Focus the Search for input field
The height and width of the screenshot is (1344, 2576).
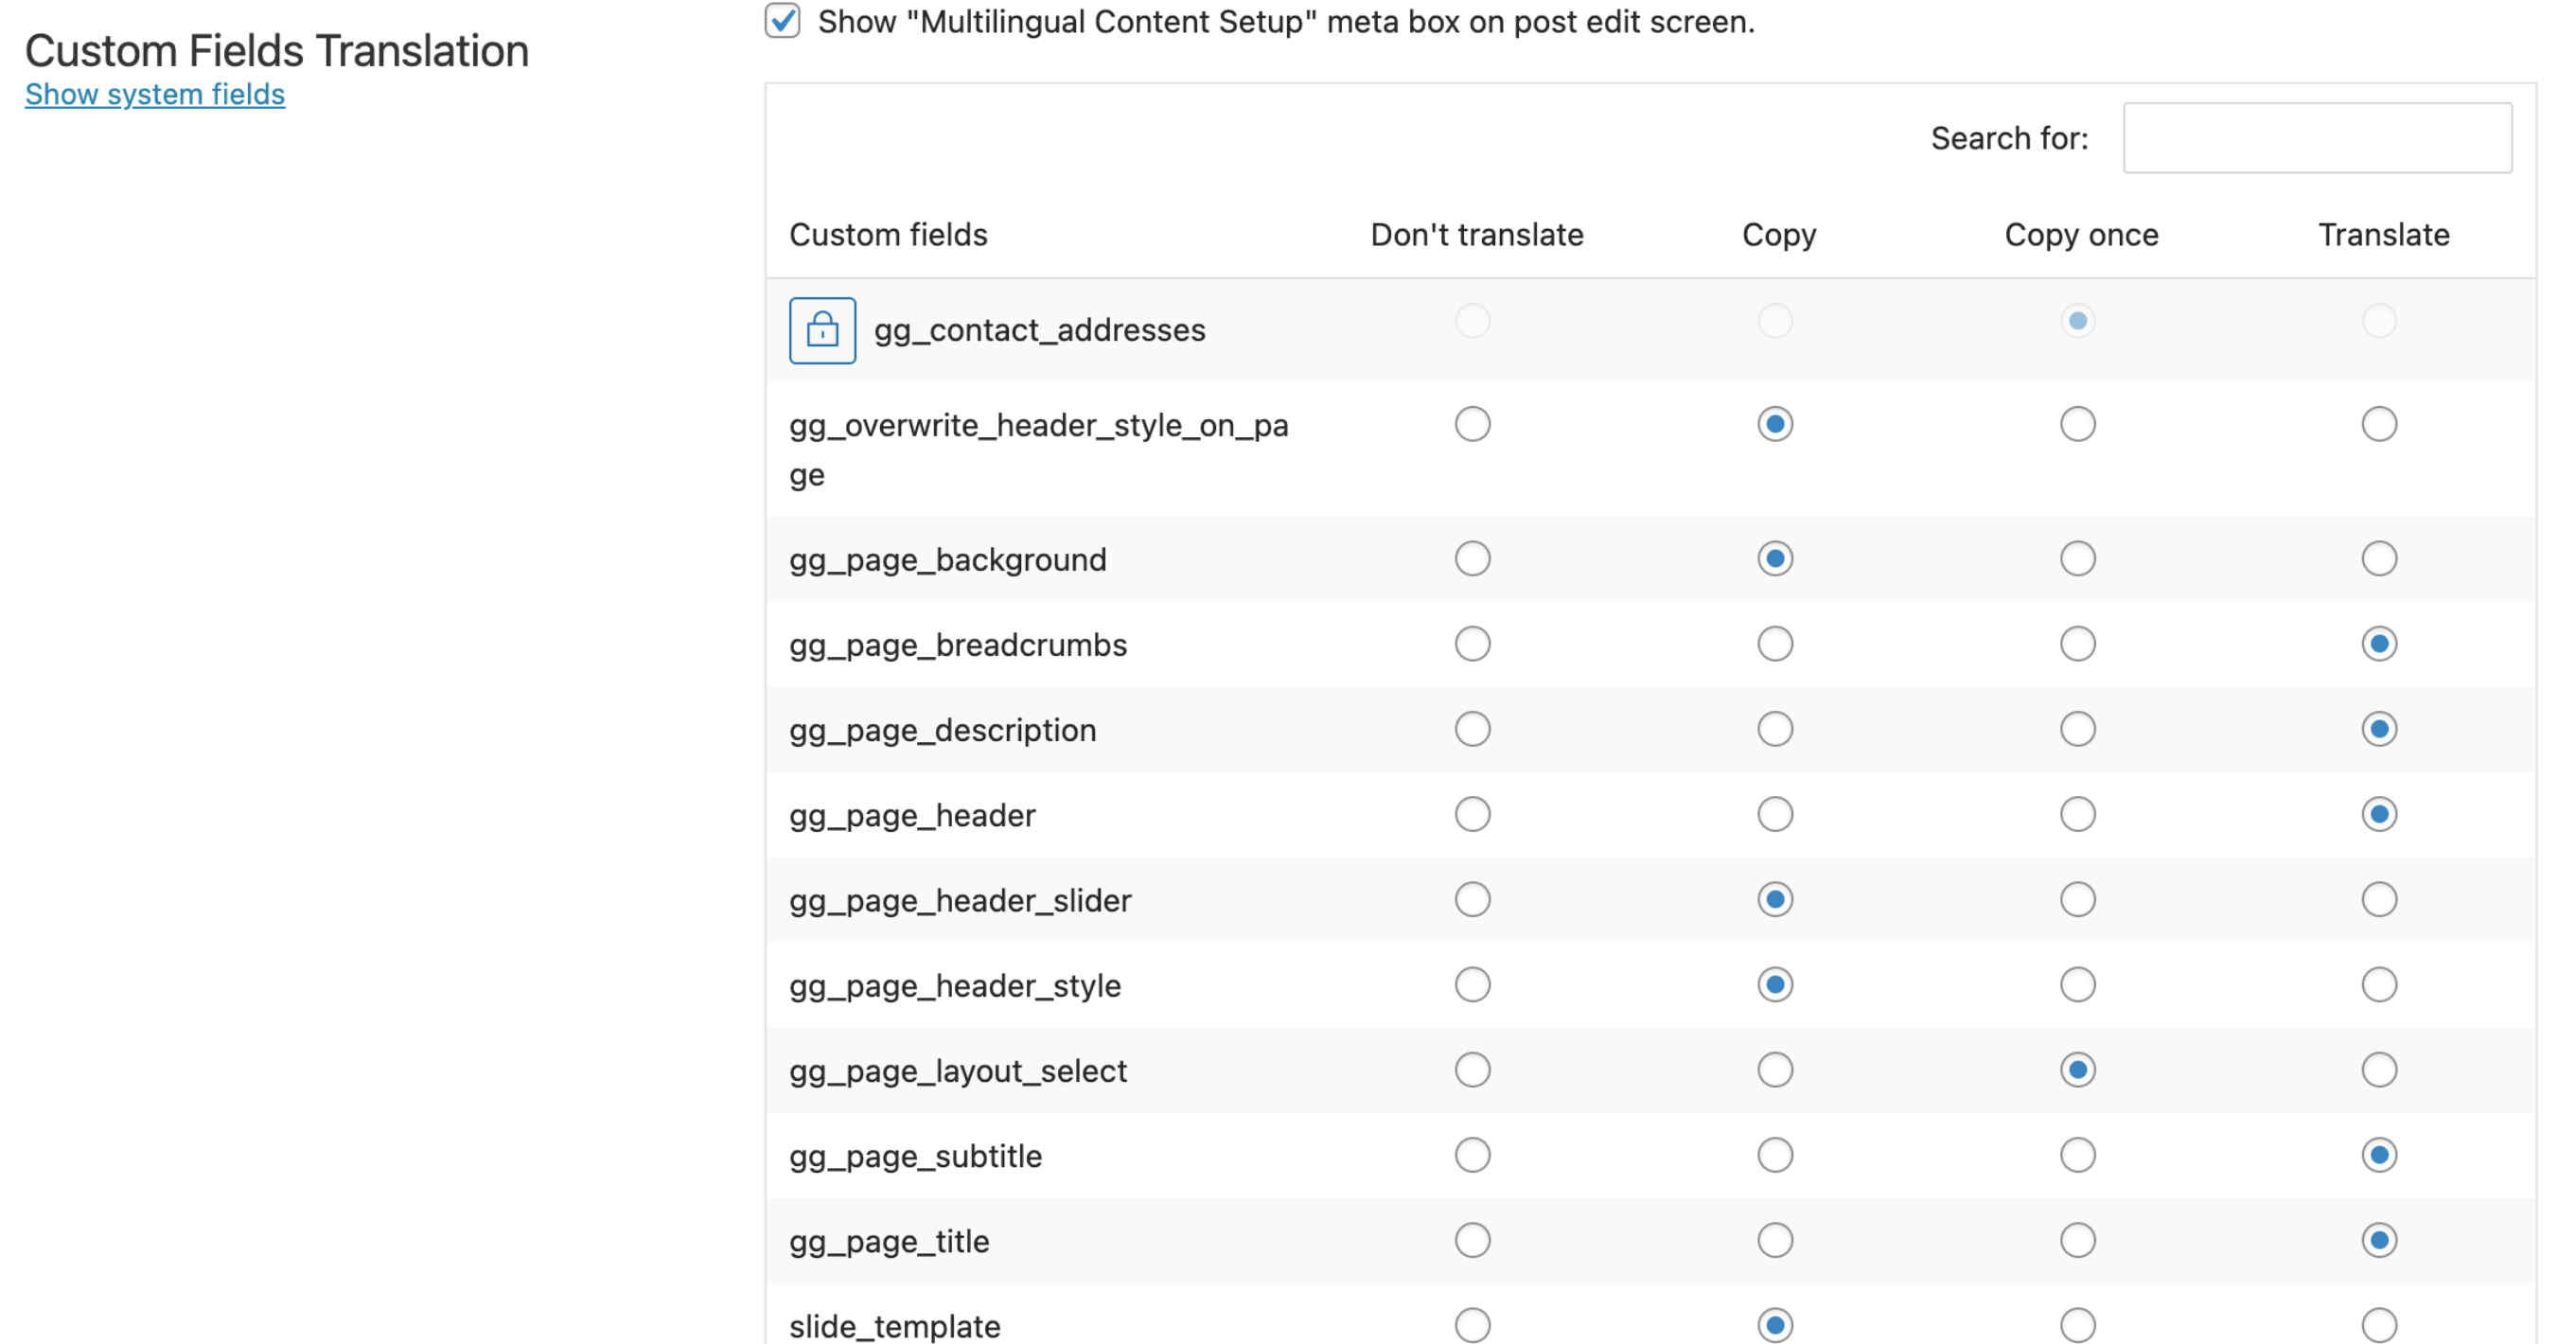pyautogui.click(x=2317, y=138)
